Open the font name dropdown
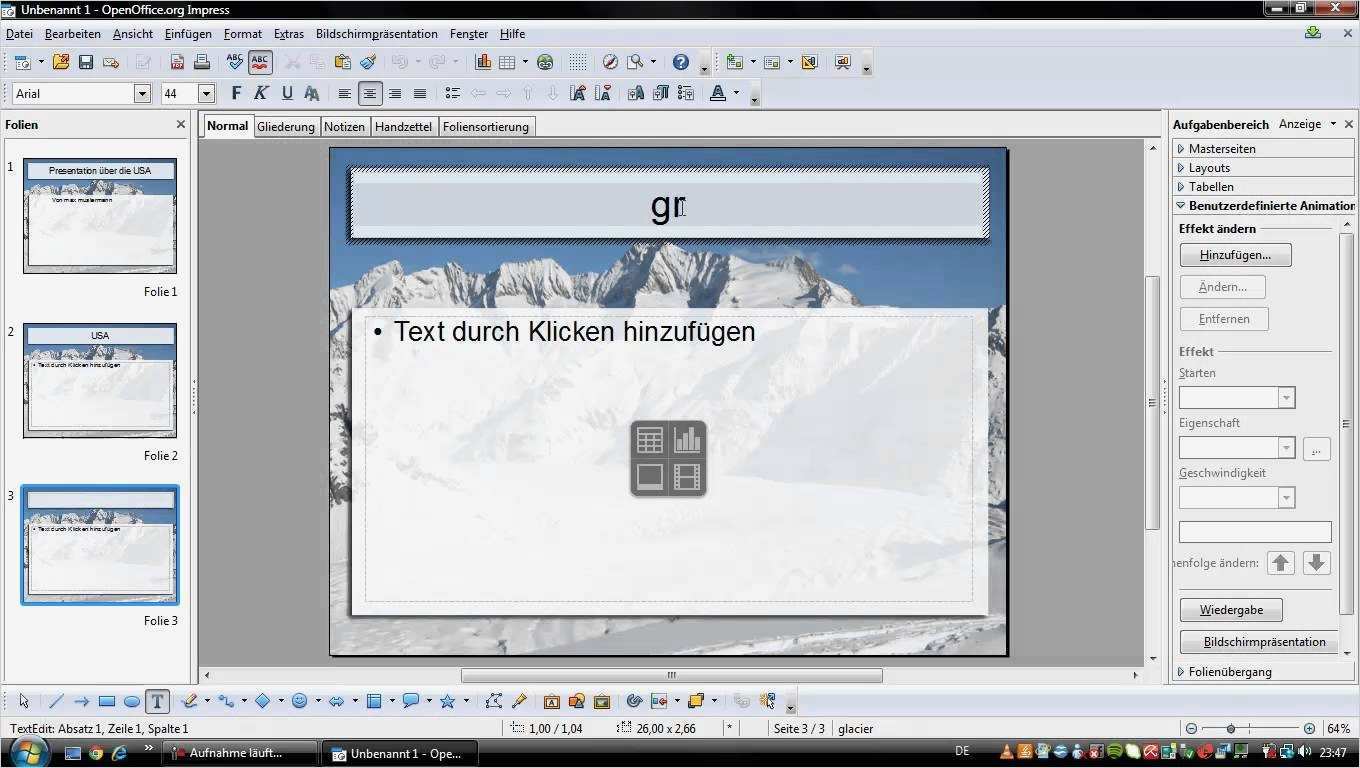The image size is (1360, 768). click(x=142, y=94)
